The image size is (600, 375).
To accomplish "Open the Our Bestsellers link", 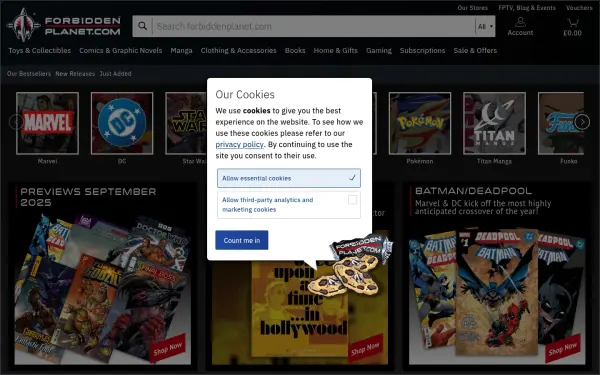I will click(29, 73).
